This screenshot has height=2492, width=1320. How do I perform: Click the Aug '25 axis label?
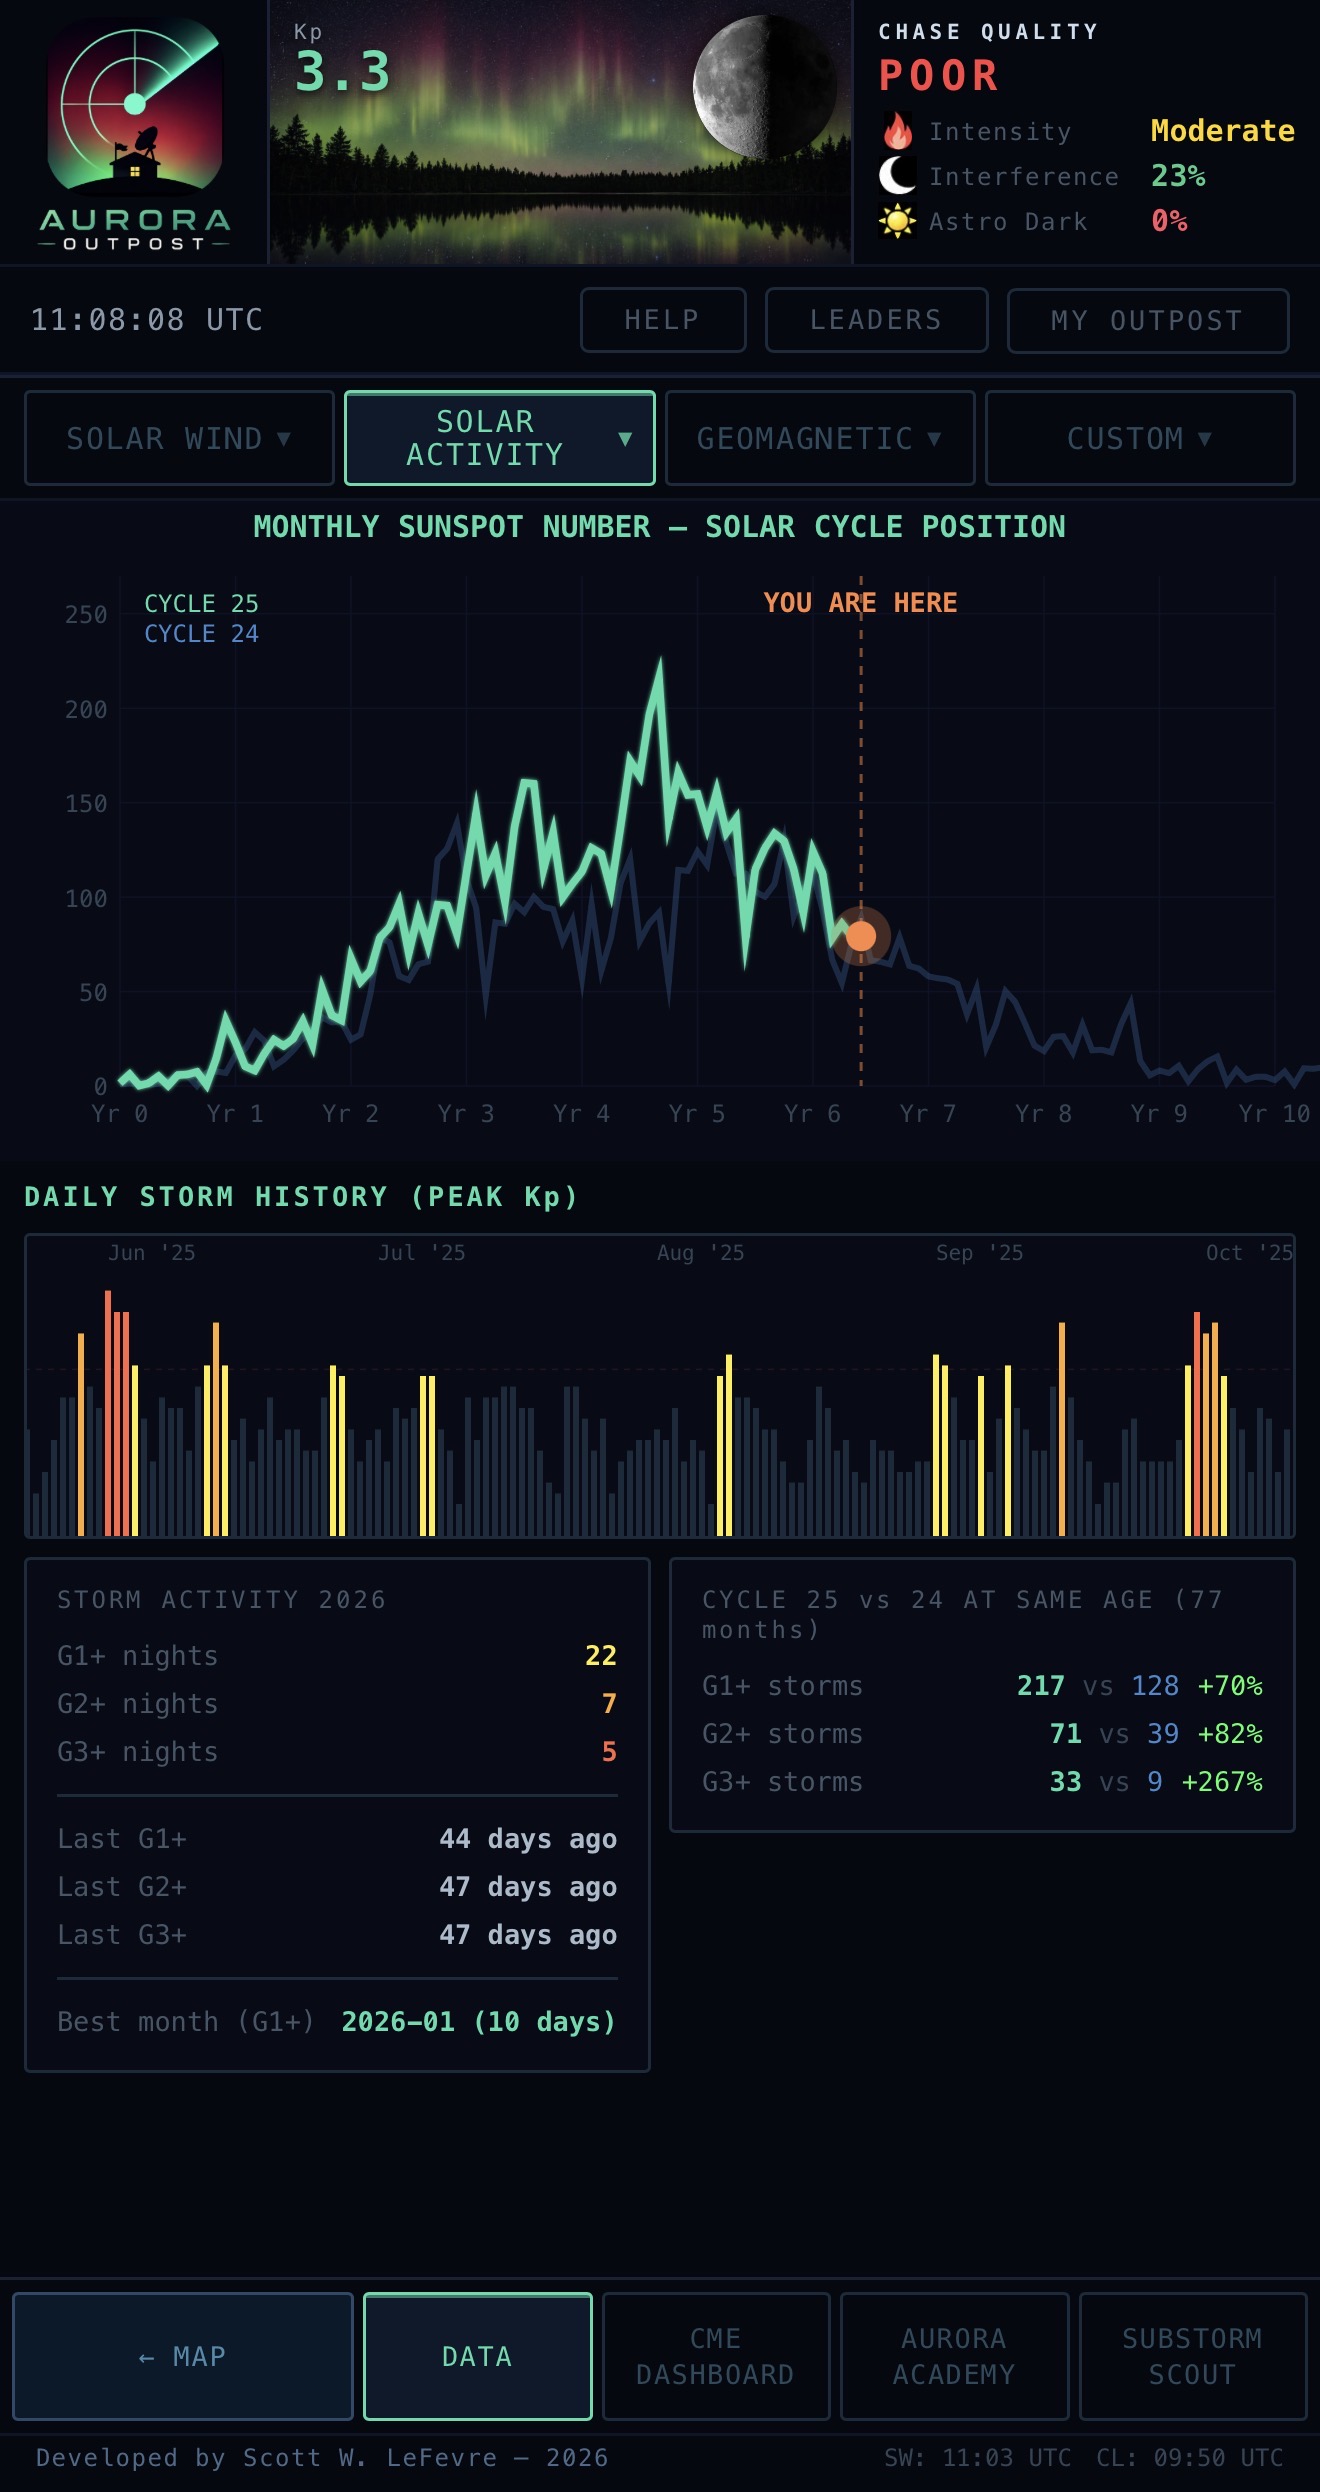click(x=700, y=1253)
